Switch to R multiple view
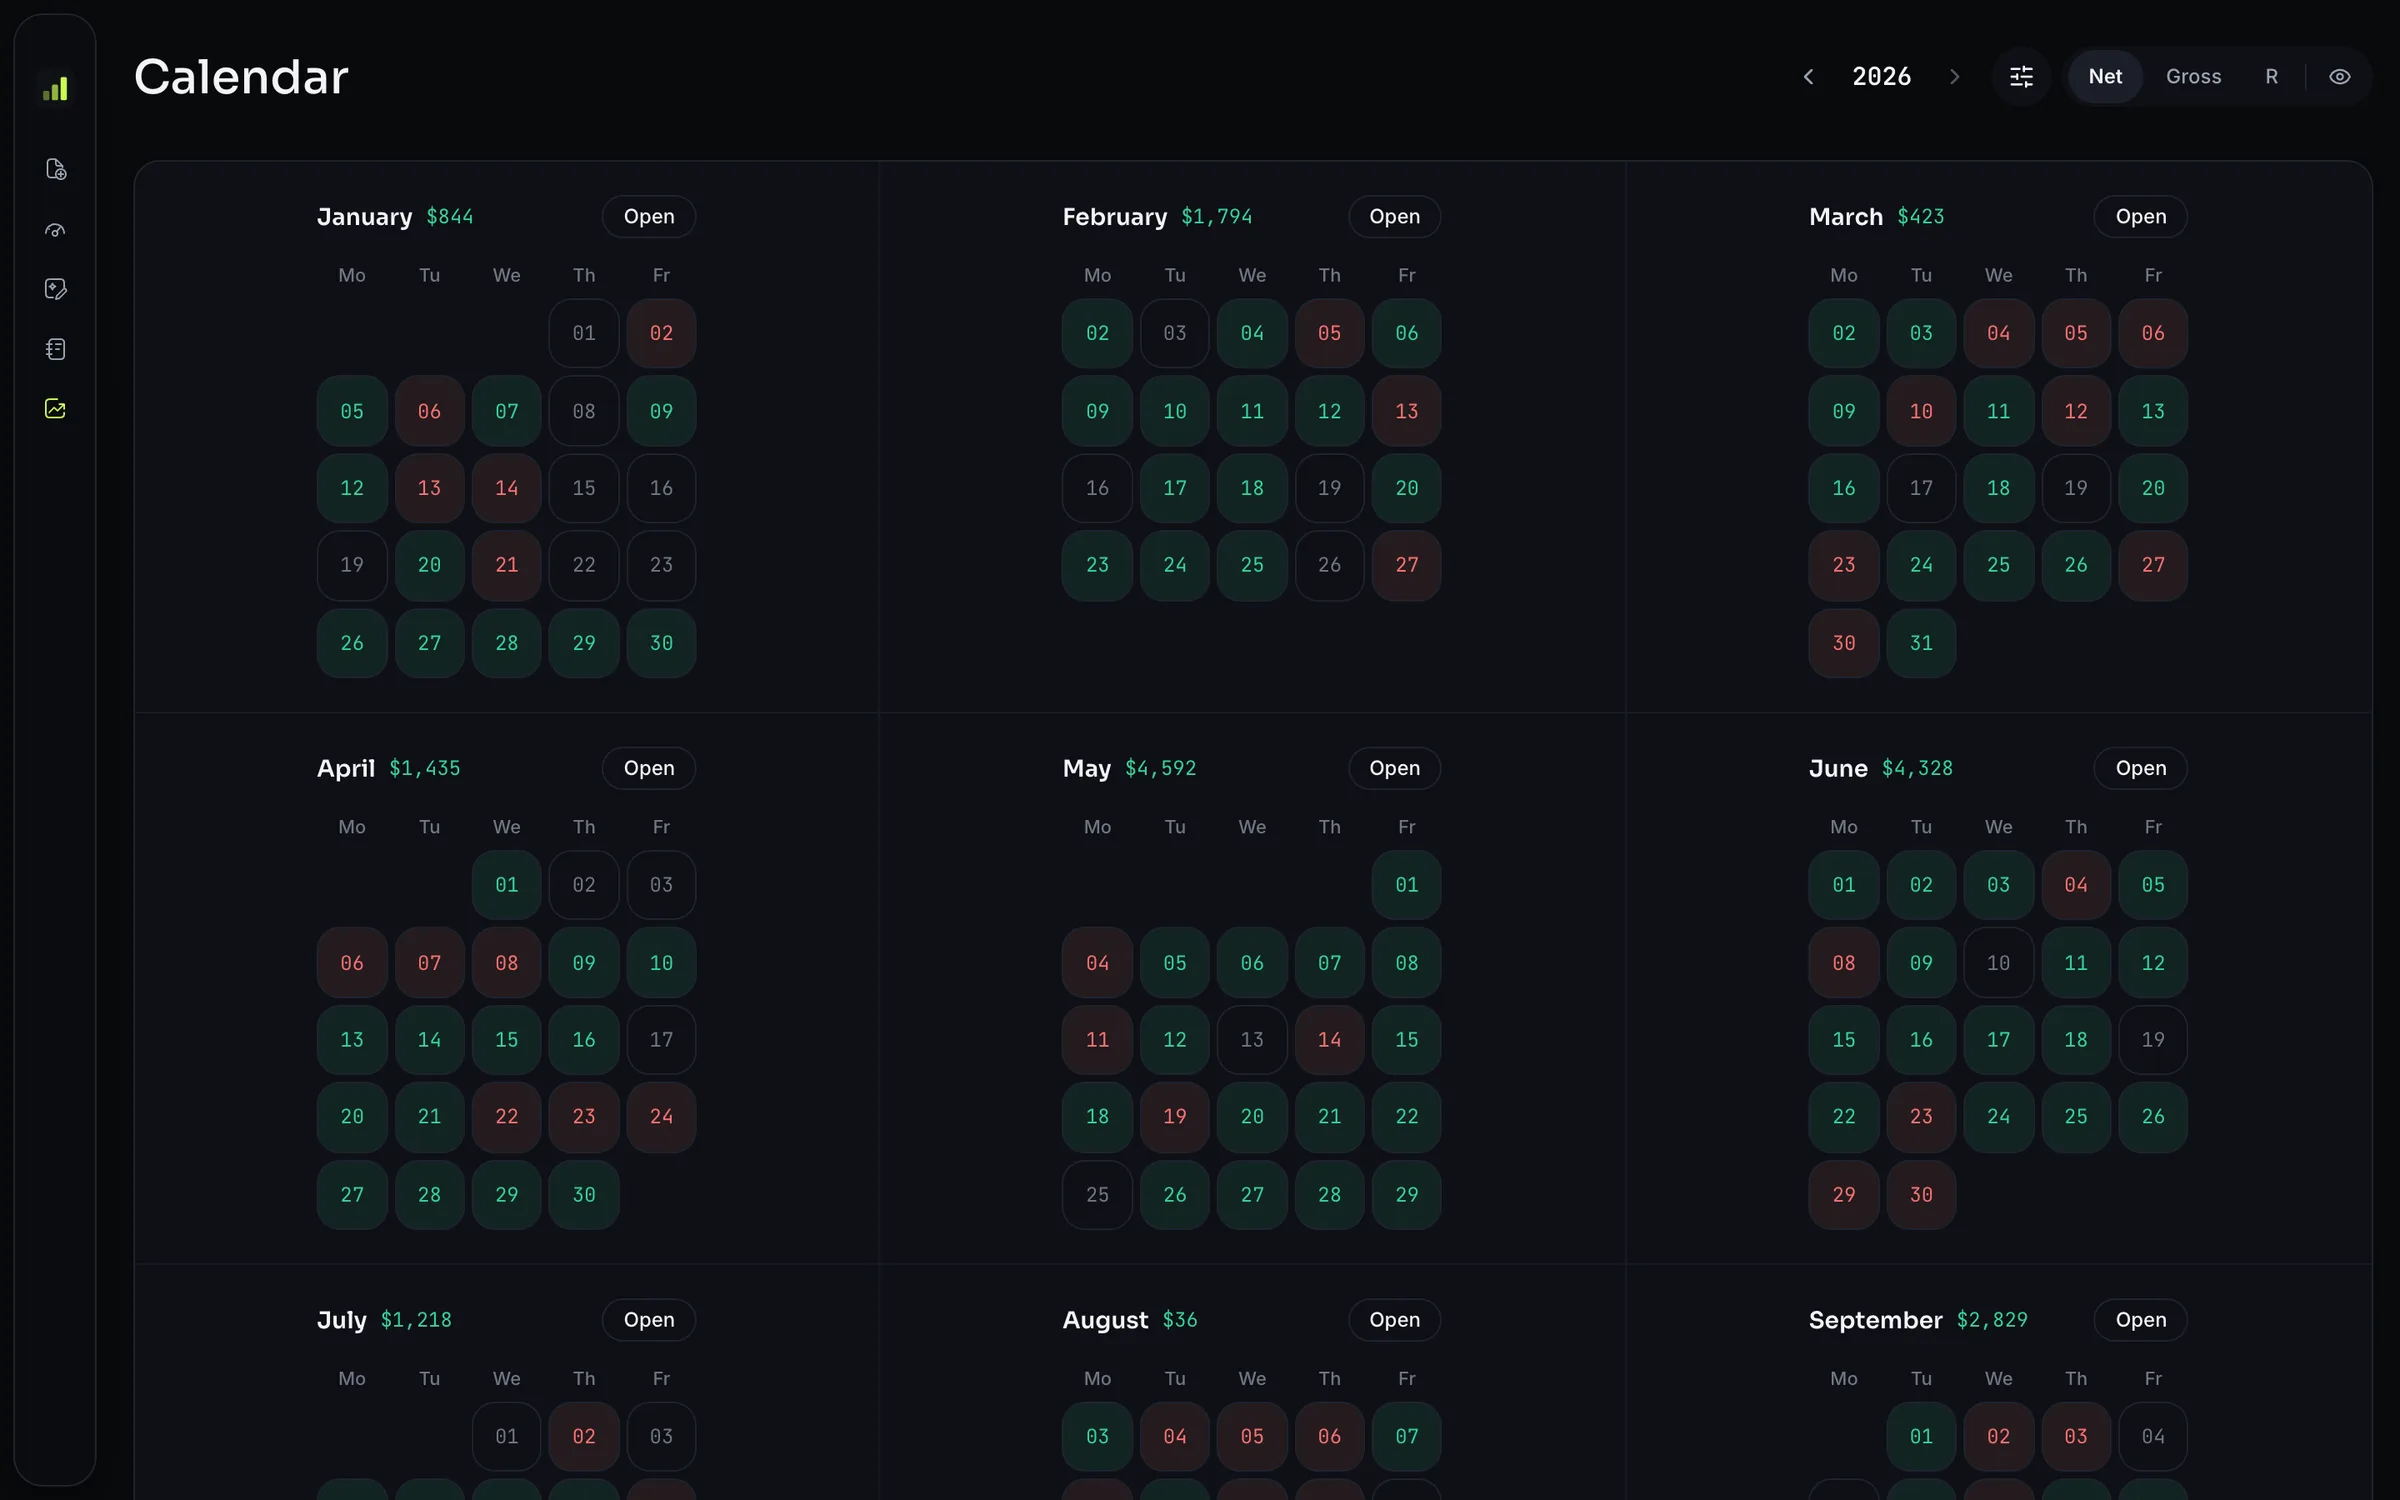 coord(2271,77)
